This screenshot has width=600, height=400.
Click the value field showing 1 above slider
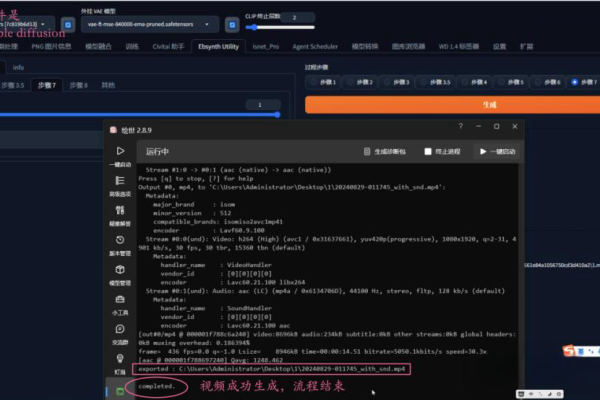click(x=263, y=104)
